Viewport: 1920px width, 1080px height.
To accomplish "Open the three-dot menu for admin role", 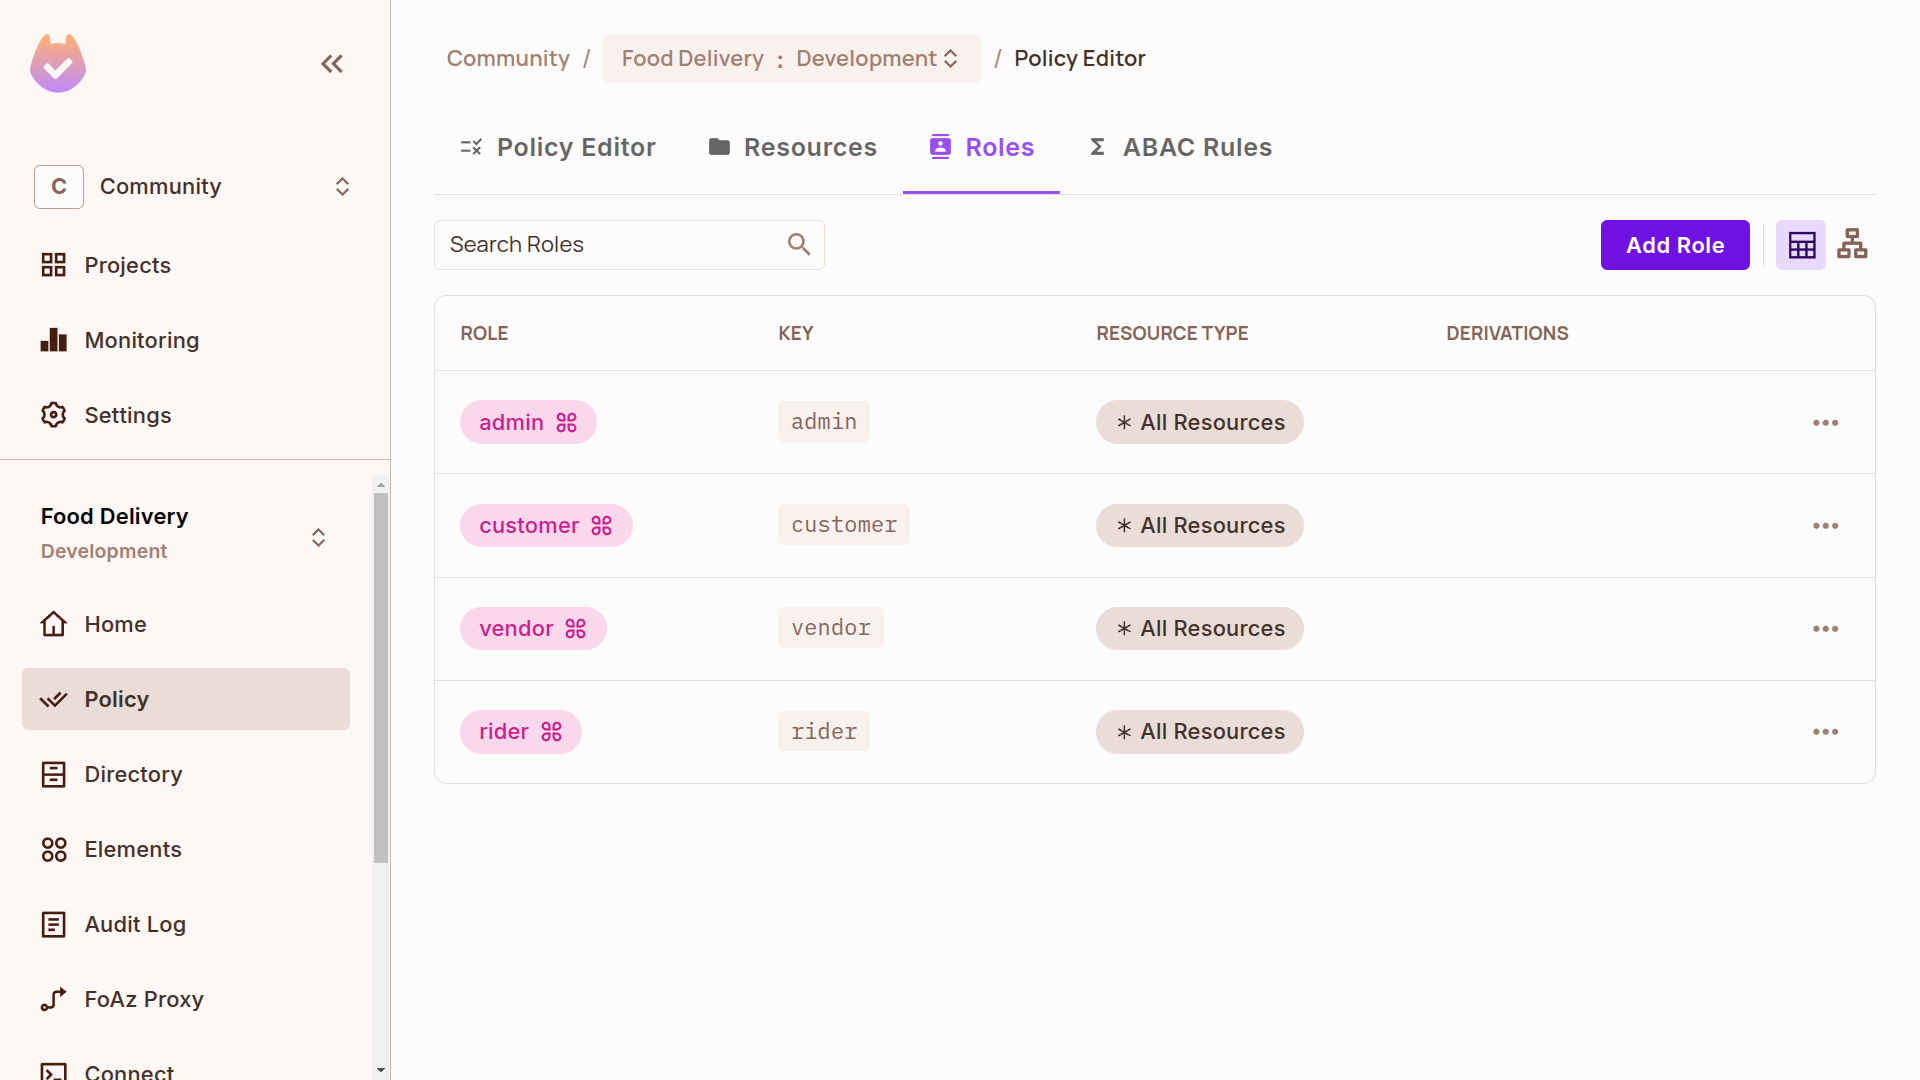I will click(x=1825, y=423).
